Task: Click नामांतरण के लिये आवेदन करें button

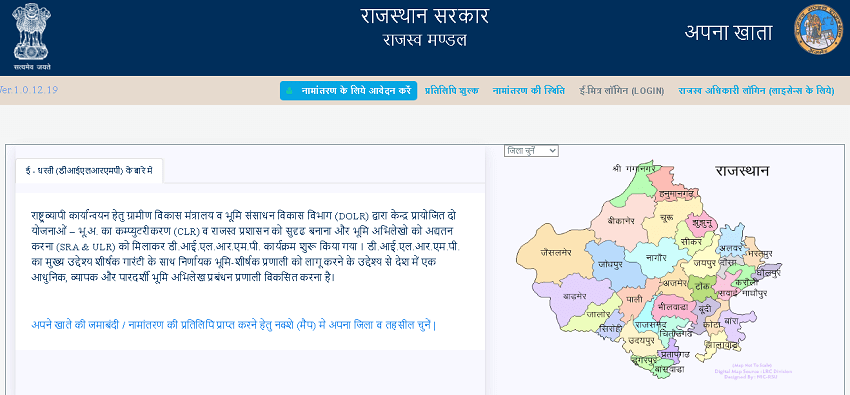Action: point(348,90)
